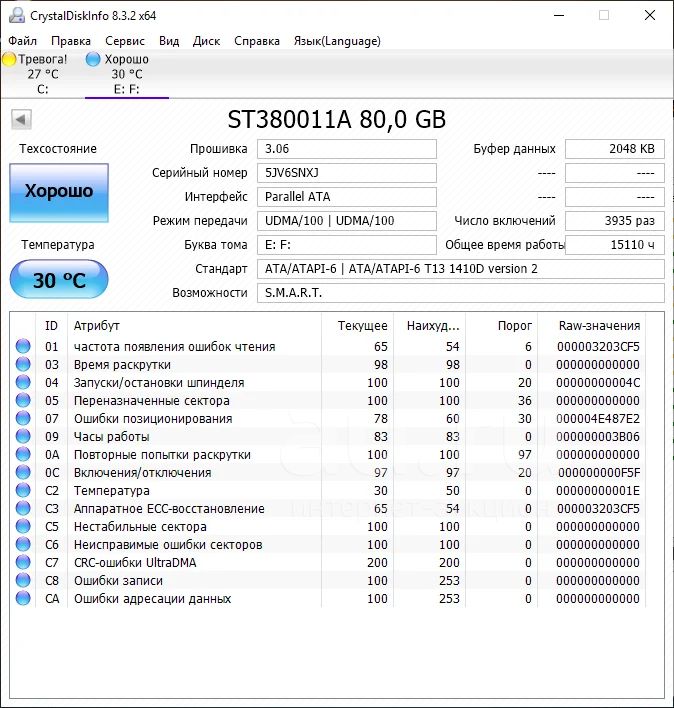Click the Буква тома field E: F:
The width and height of the screenshot is (674, 708).
click(347, 245)
